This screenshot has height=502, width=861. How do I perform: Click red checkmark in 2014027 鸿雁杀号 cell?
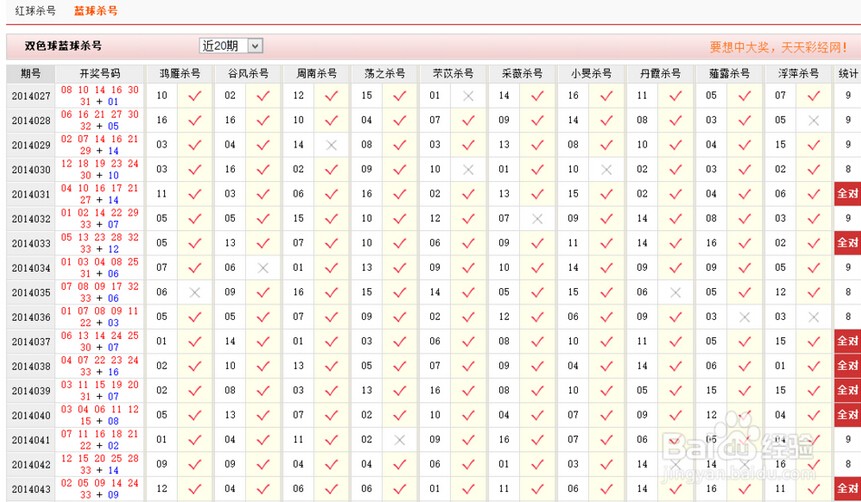point(195,96)
